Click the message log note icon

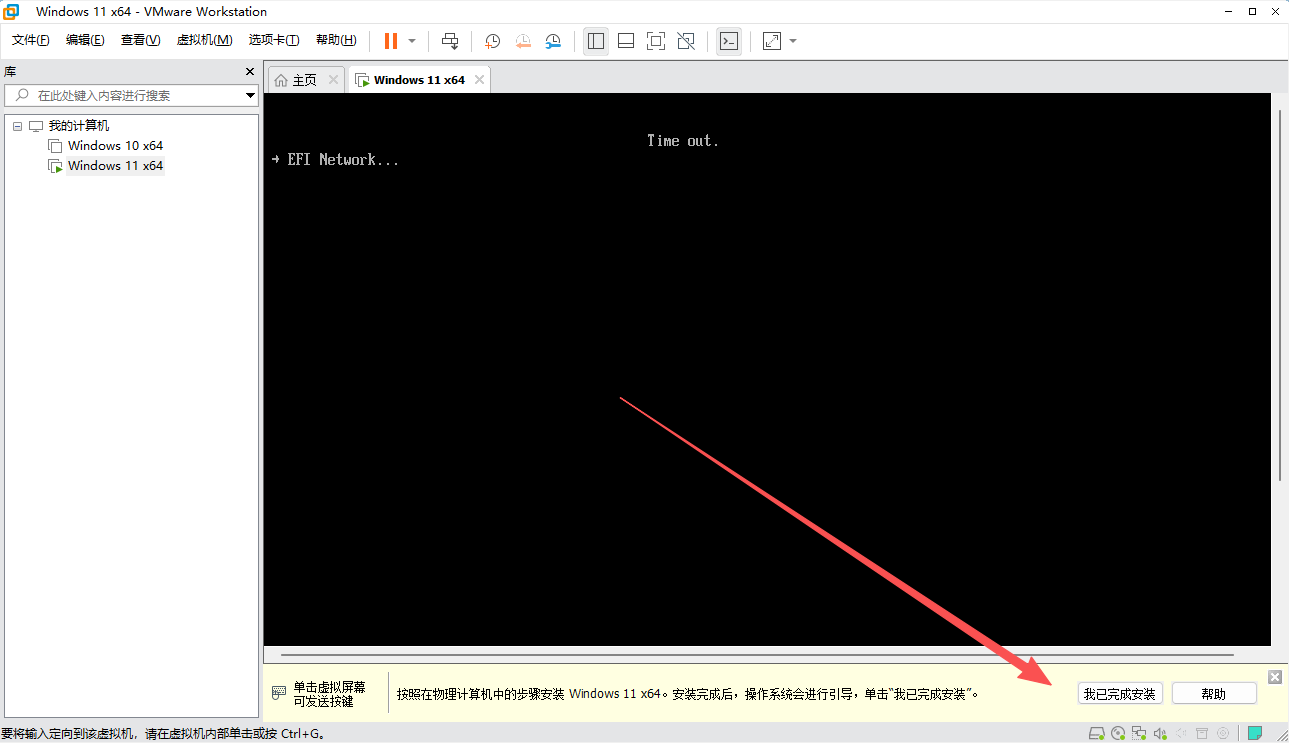[x=1255, y=733]
